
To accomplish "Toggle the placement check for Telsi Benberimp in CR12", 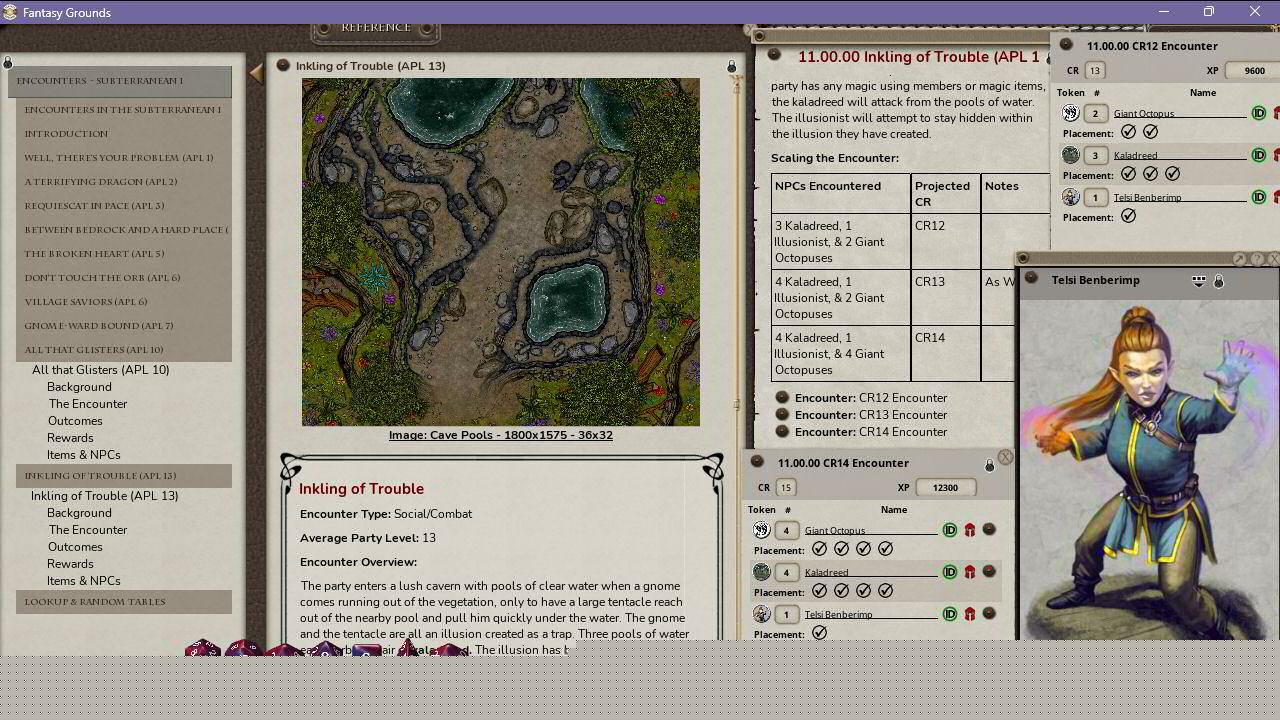I will pos(1129,216).
